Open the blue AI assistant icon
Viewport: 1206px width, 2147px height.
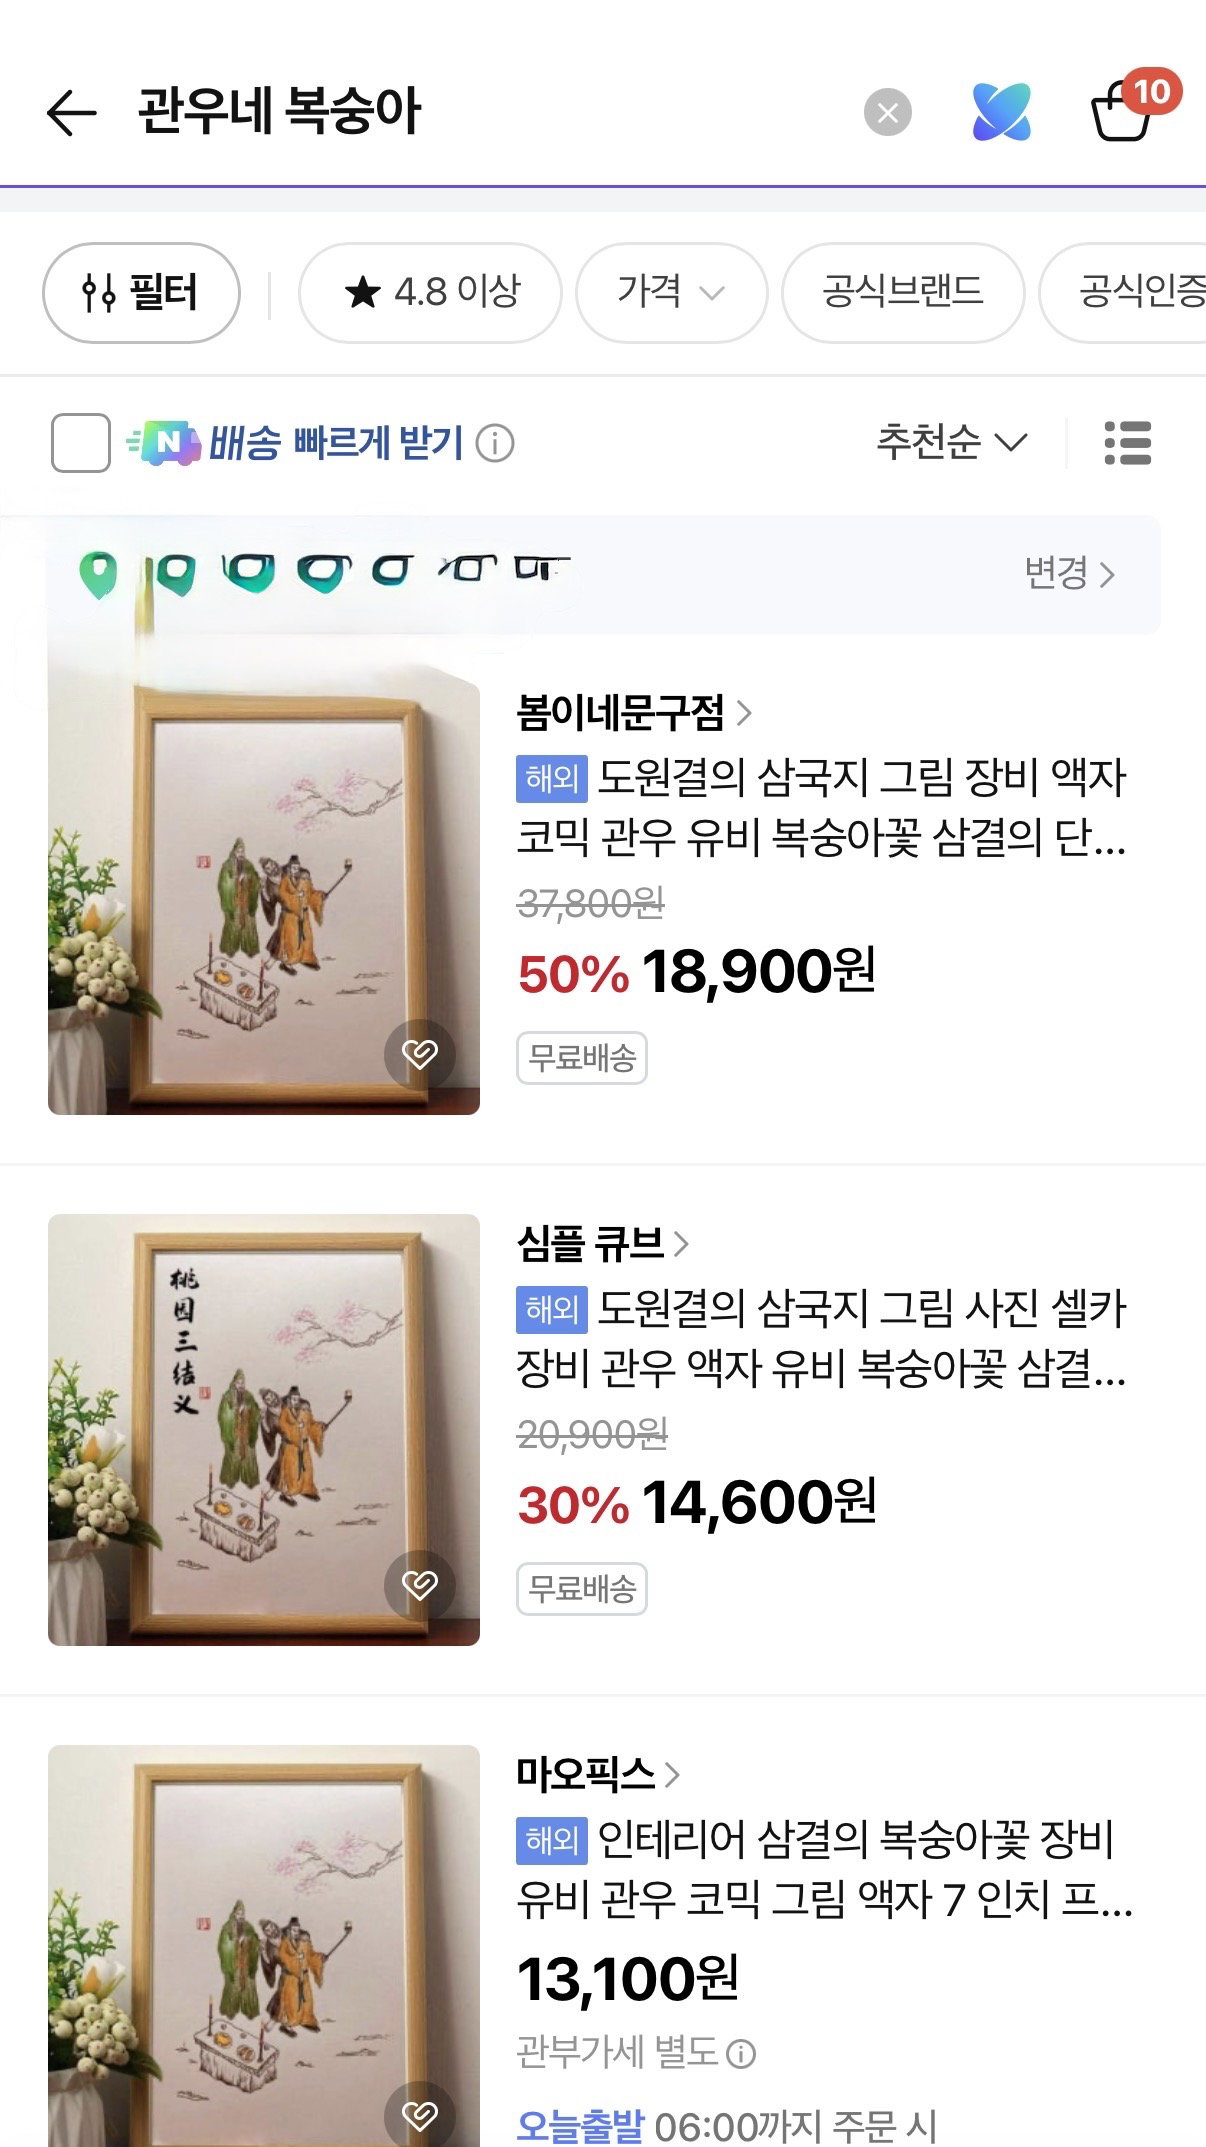tap(1001, 112)
